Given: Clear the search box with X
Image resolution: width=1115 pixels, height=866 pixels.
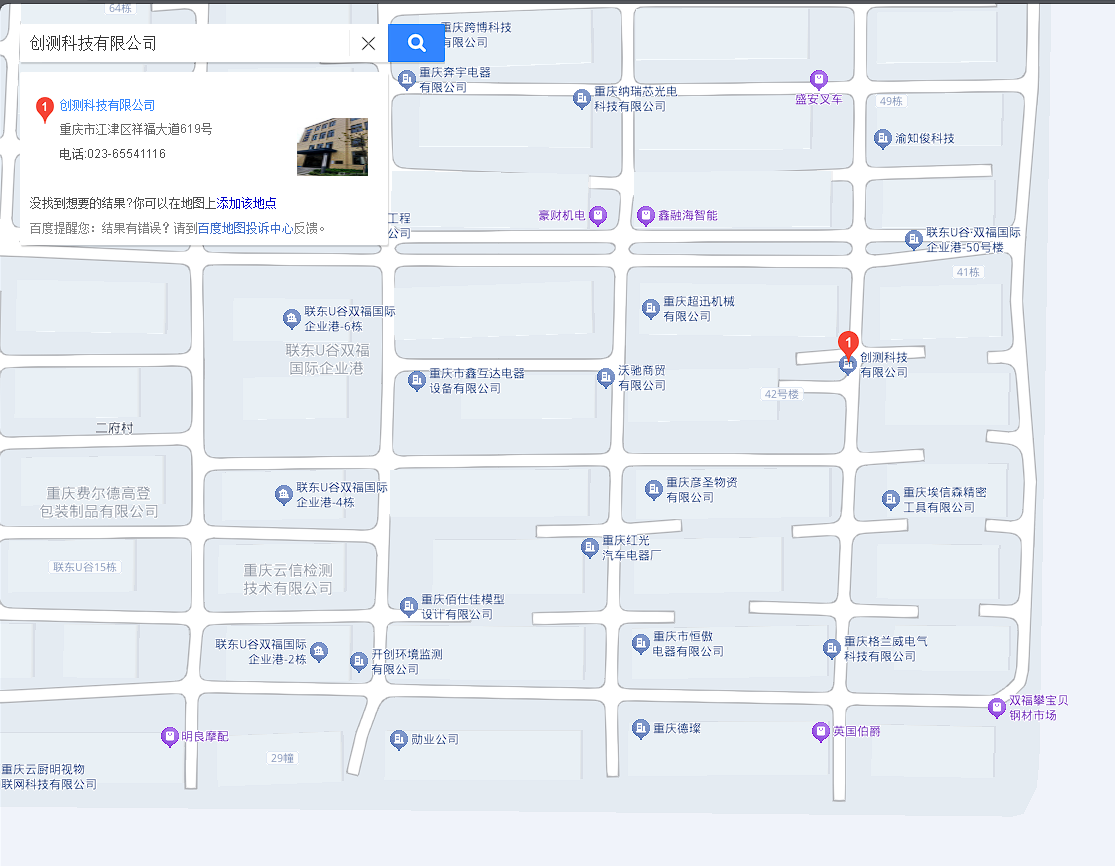Looking at the screenshot, I should pos(368,43).
